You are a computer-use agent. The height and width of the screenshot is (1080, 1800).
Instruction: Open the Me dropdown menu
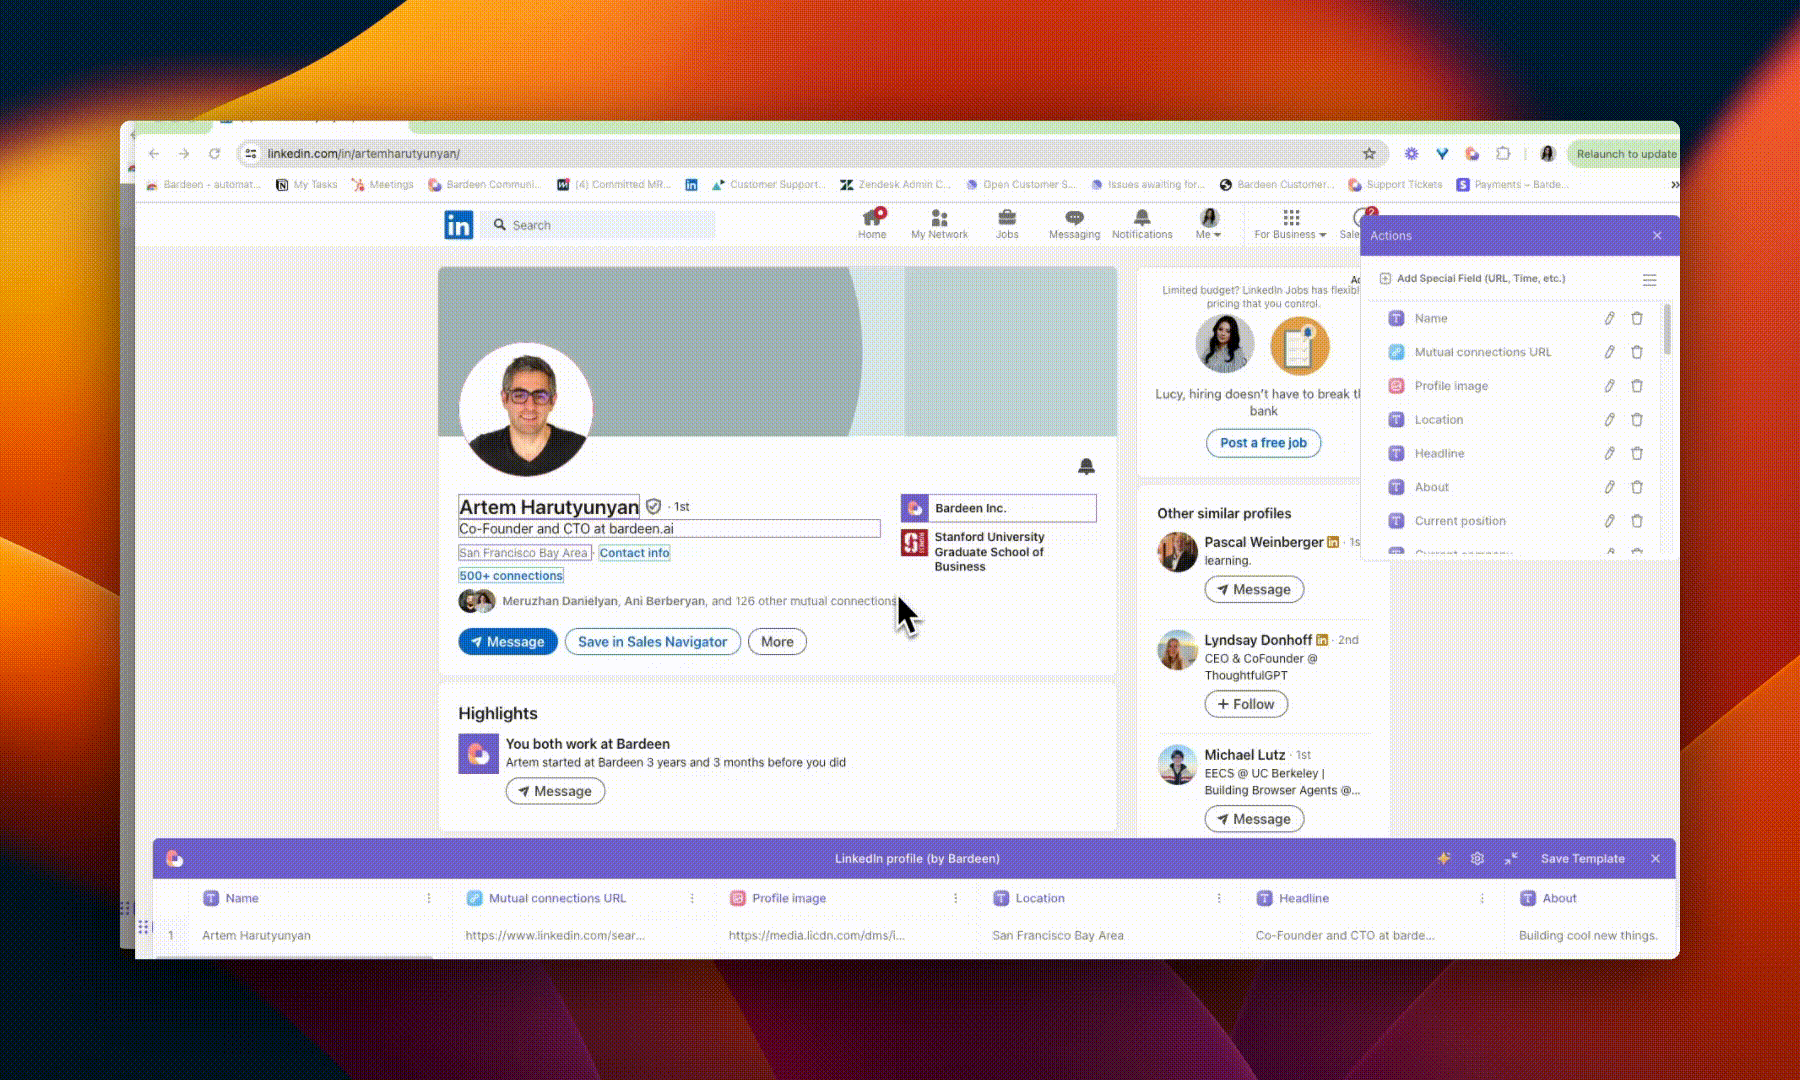(1209, 224)
